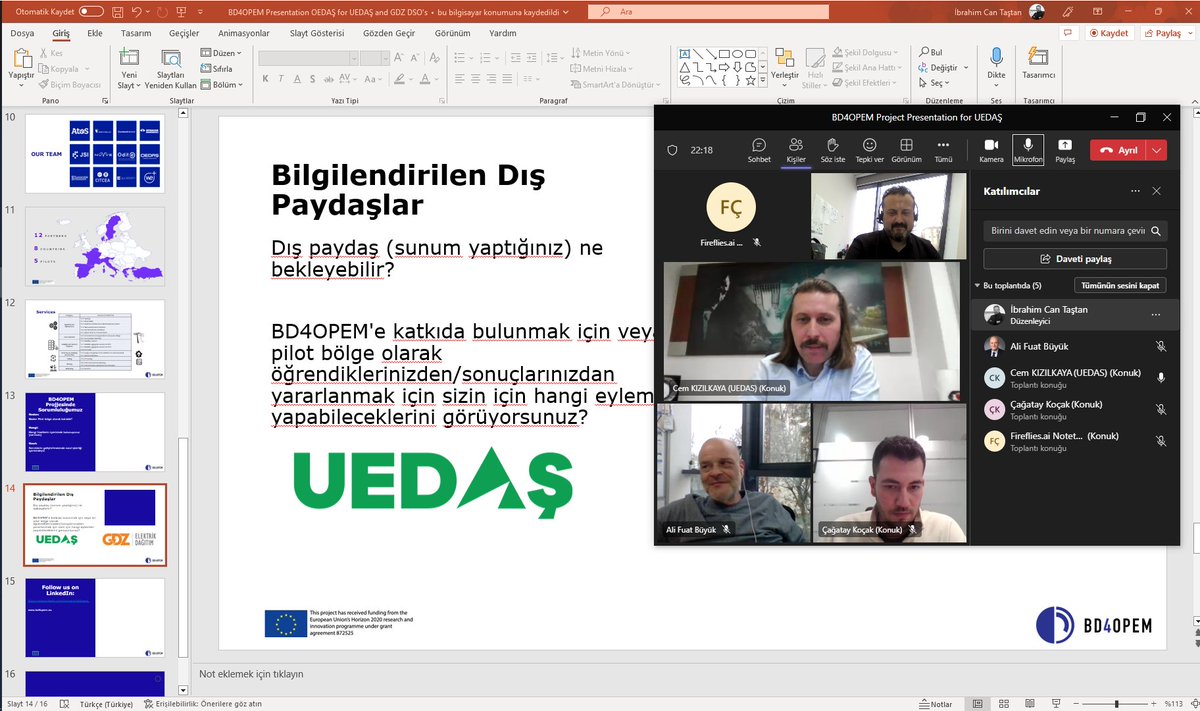This screenshot has height=711, width=1200.
Task: Click the search icon in invite field
Action: point(1156,230)
